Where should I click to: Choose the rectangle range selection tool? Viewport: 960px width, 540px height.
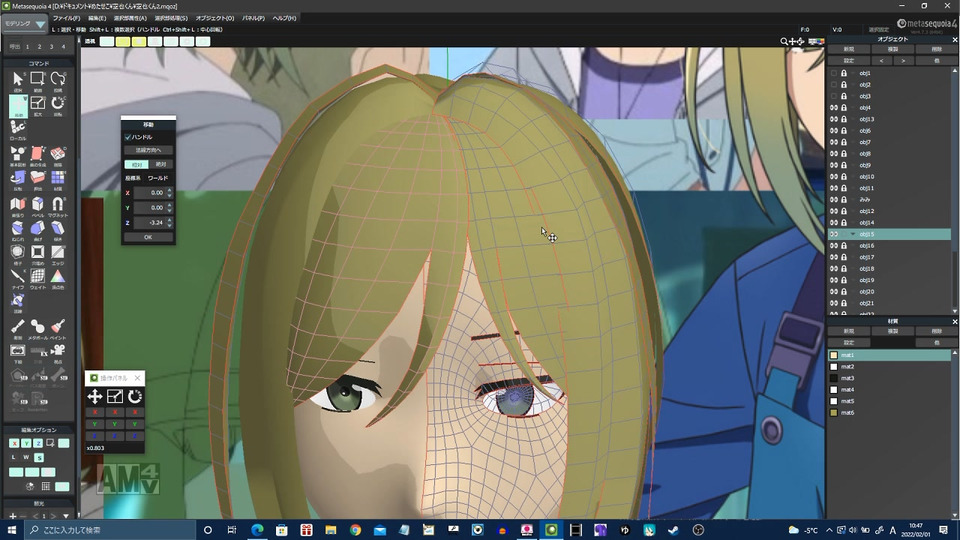tap(37, 79)
